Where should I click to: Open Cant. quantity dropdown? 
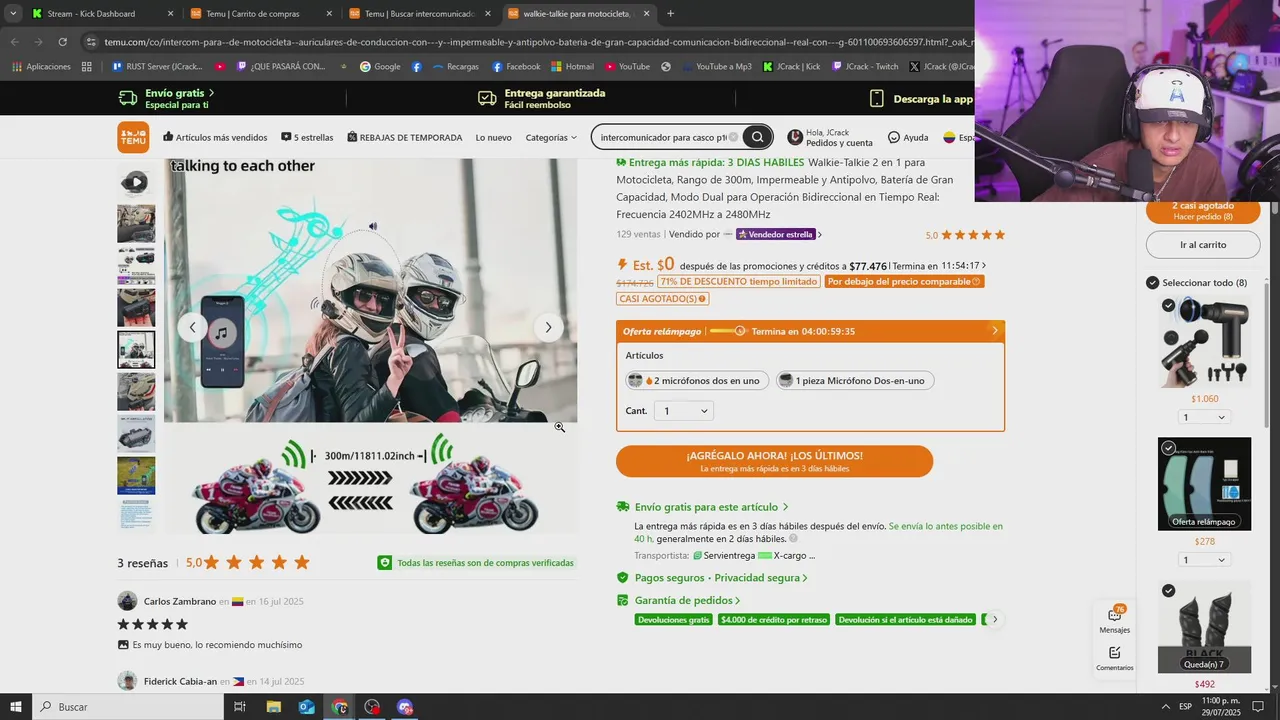[x=684, y=411]
